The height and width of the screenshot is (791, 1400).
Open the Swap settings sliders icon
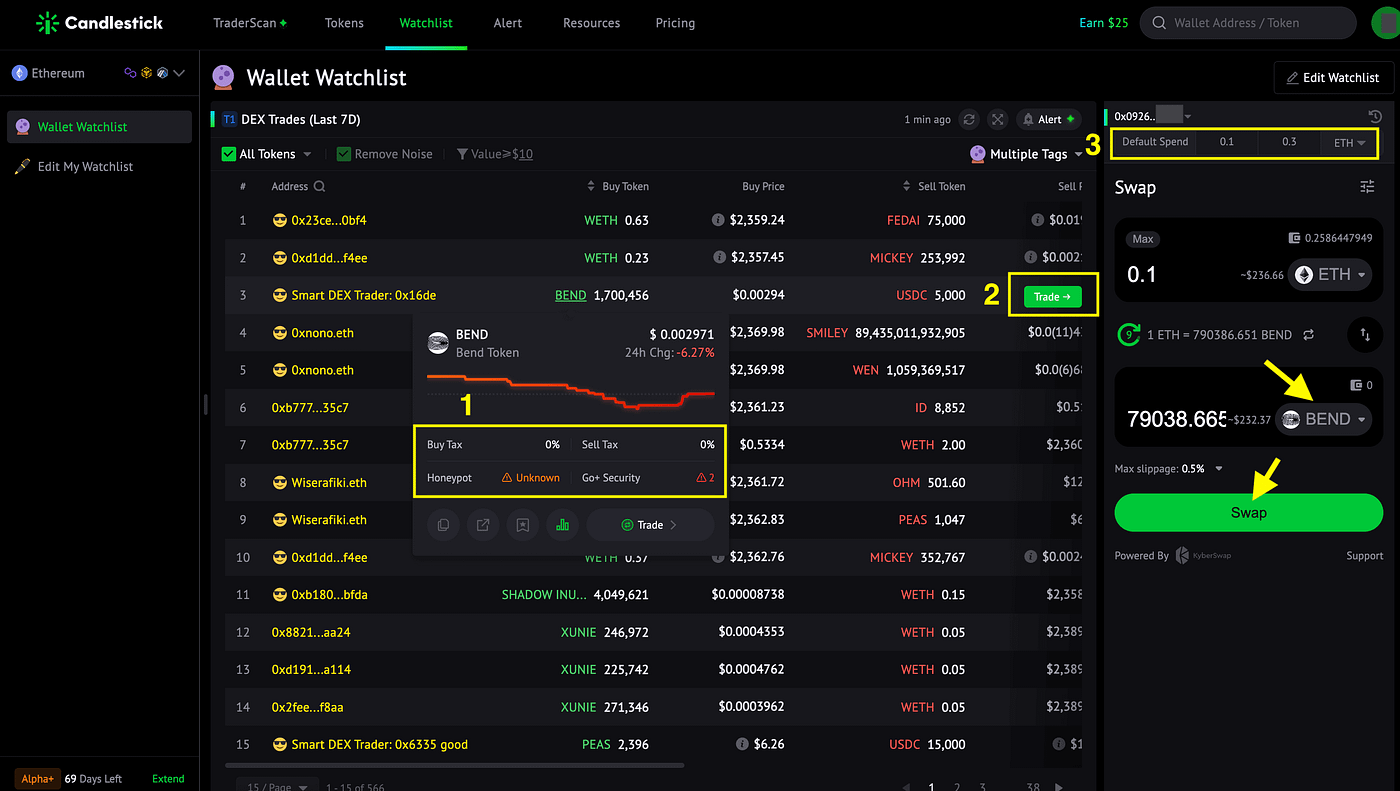[x=1367, y=187]
